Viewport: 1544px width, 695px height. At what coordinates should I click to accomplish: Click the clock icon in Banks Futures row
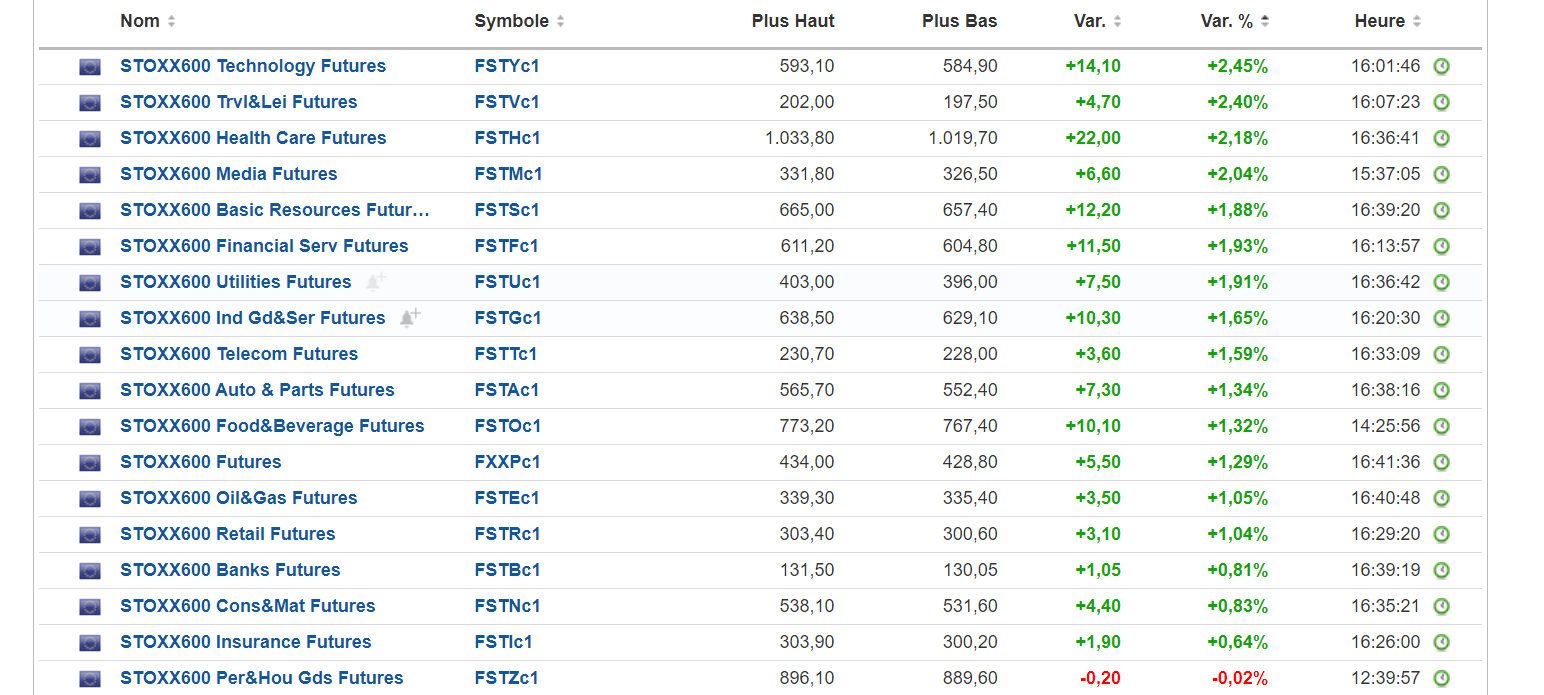(x=1441, y=570)
